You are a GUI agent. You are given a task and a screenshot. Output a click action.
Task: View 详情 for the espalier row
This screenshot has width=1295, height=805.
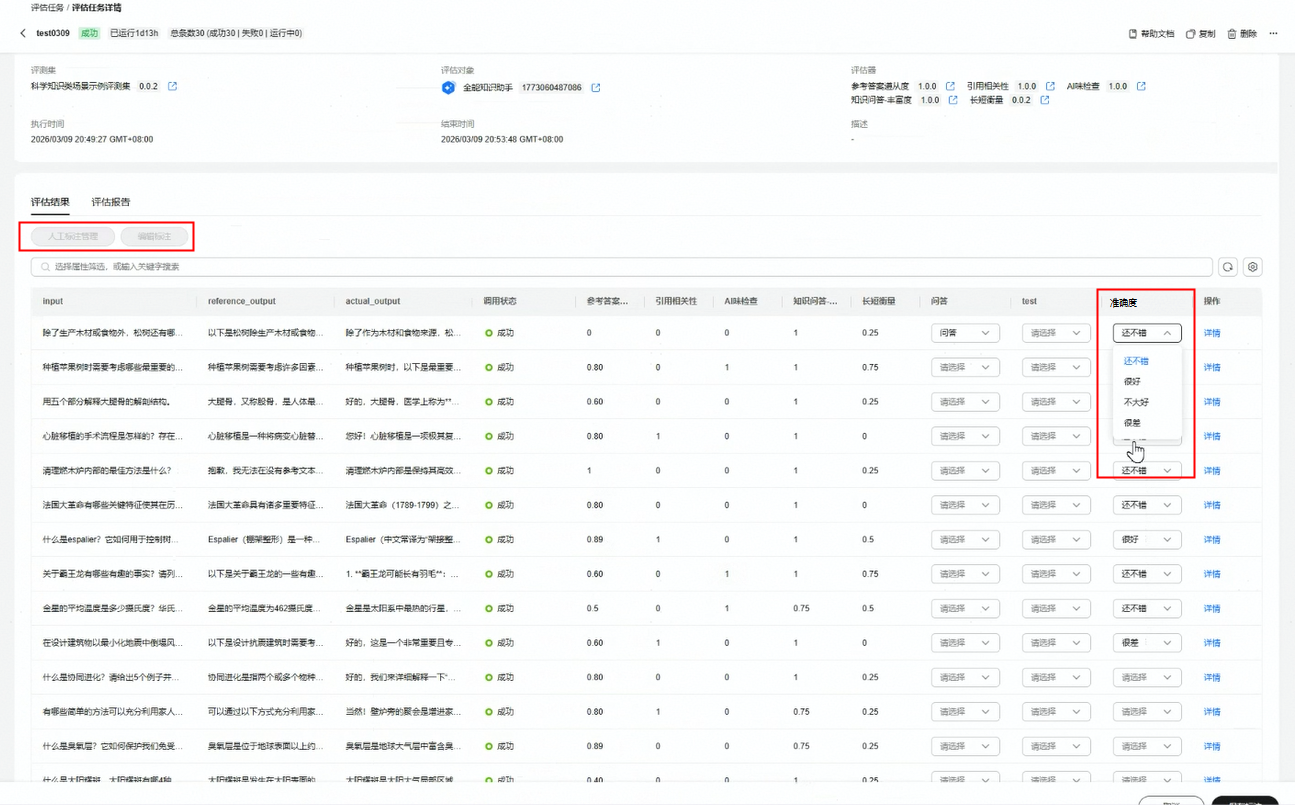(x=1212, y=540)
